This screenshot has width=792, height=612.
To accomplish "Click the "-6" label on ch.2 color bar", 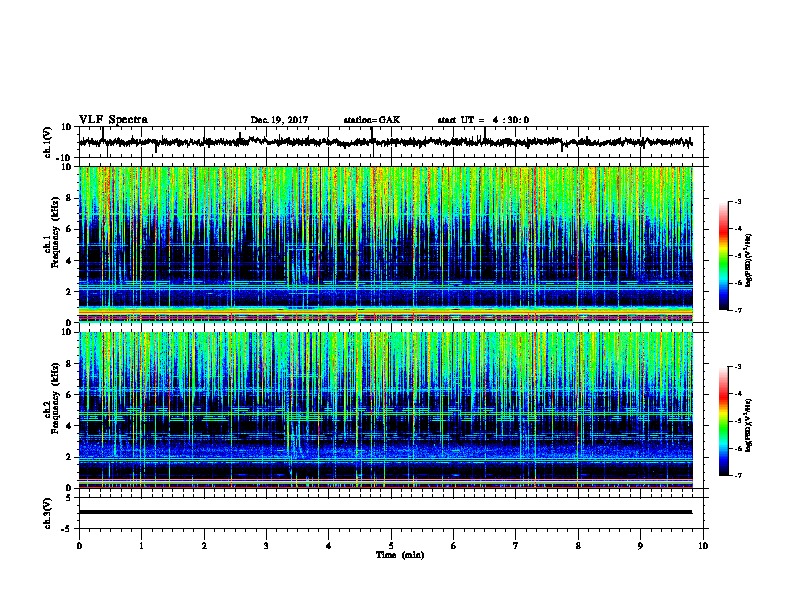I will tap(737, 448).
